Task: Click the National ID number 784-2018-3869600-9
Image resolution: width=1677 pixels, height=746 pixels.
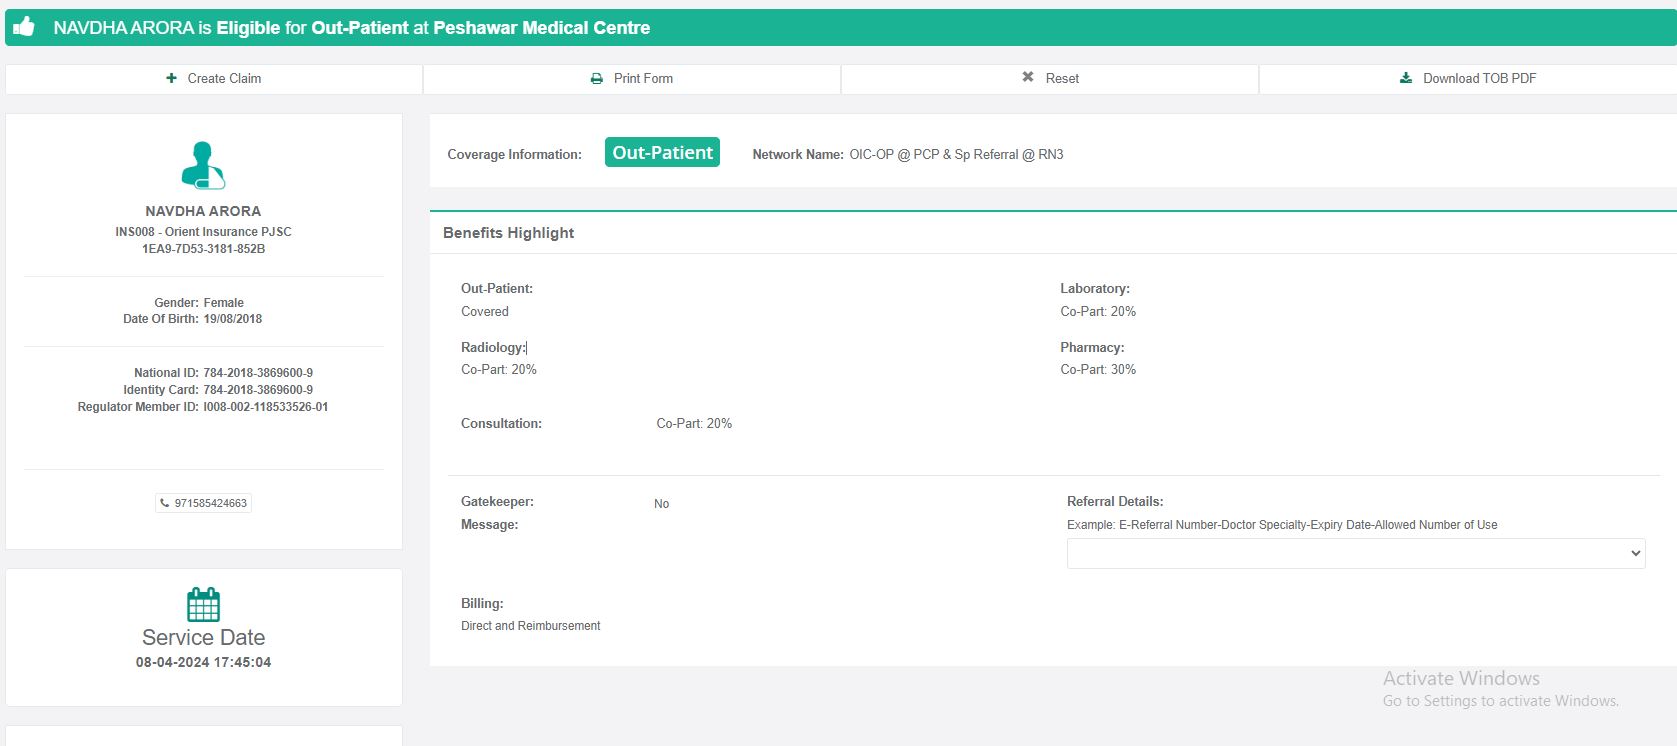Action: click(258, 373)
